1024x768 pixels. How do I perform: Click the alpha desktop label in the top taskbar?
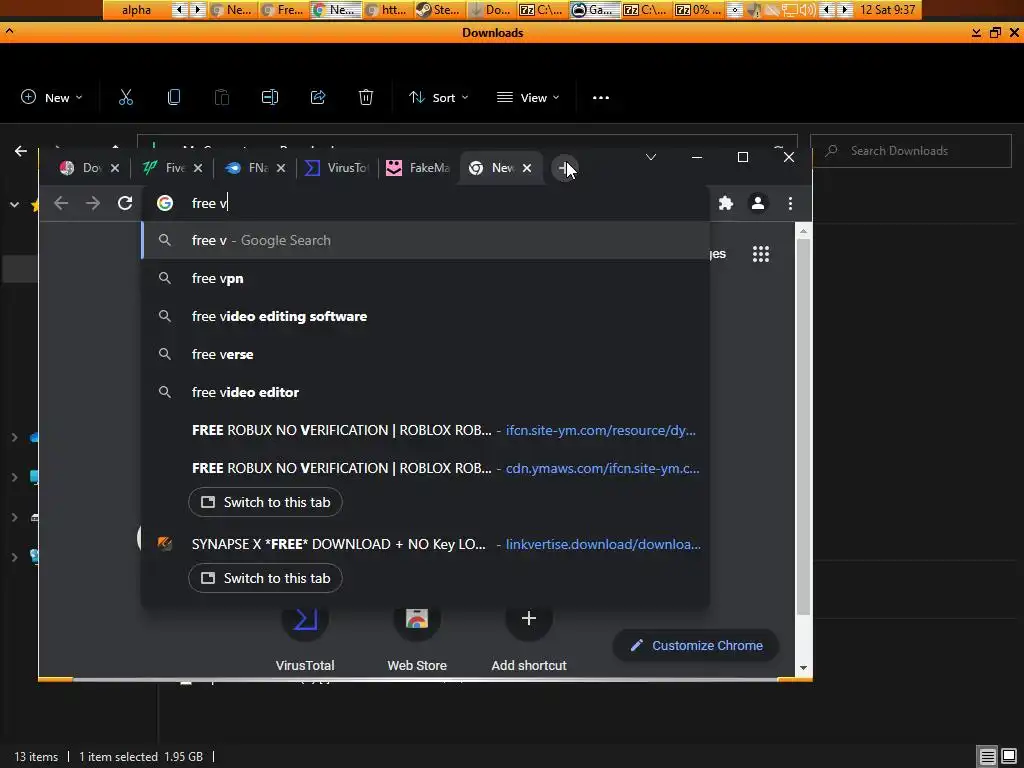(x=136, y=10)
